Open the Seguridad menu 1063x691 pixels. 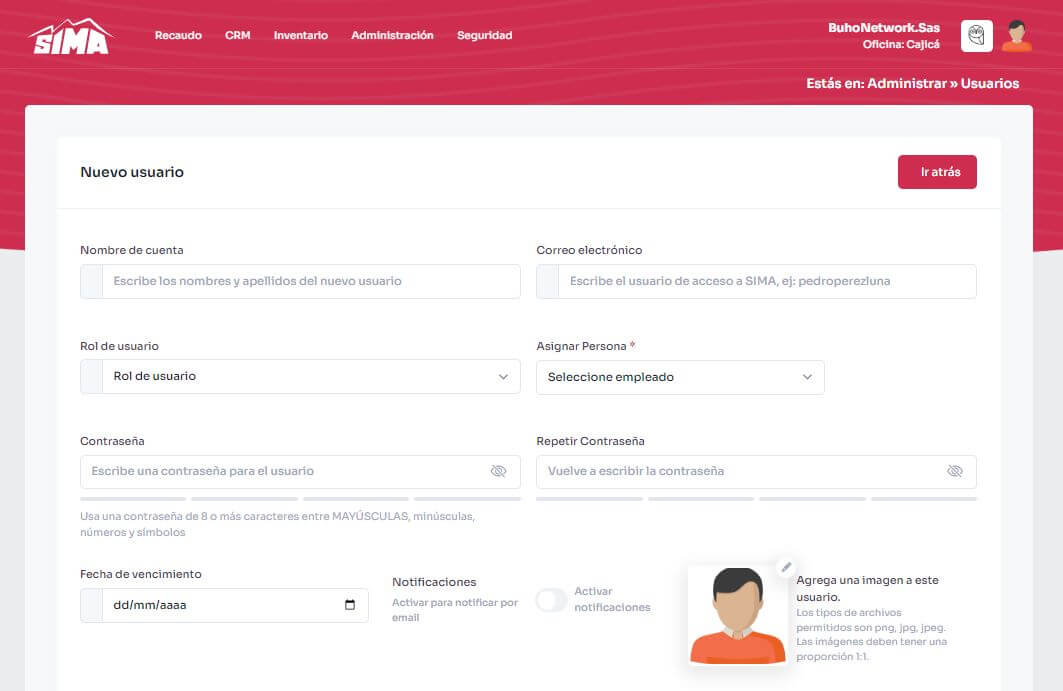484,35
